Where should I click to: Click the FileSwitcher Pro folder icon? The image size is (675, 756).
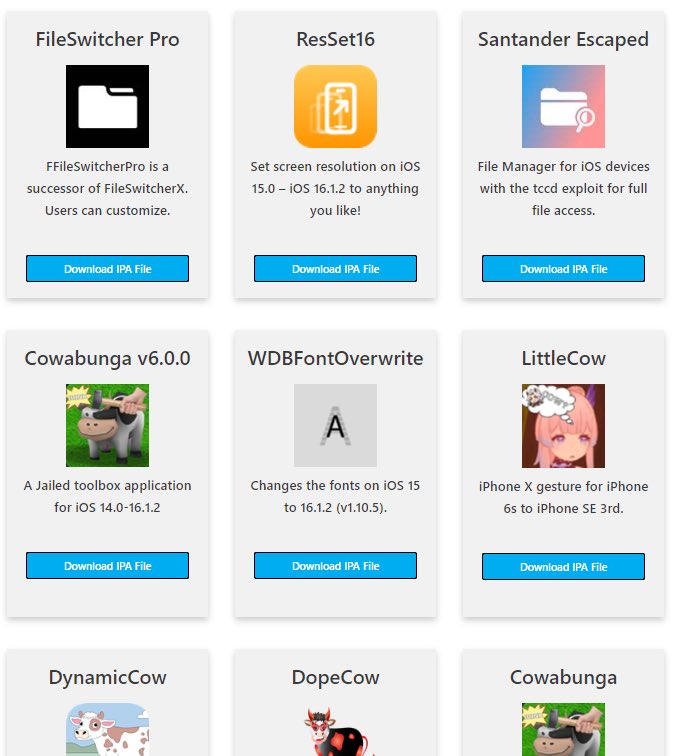click(108, 107)
